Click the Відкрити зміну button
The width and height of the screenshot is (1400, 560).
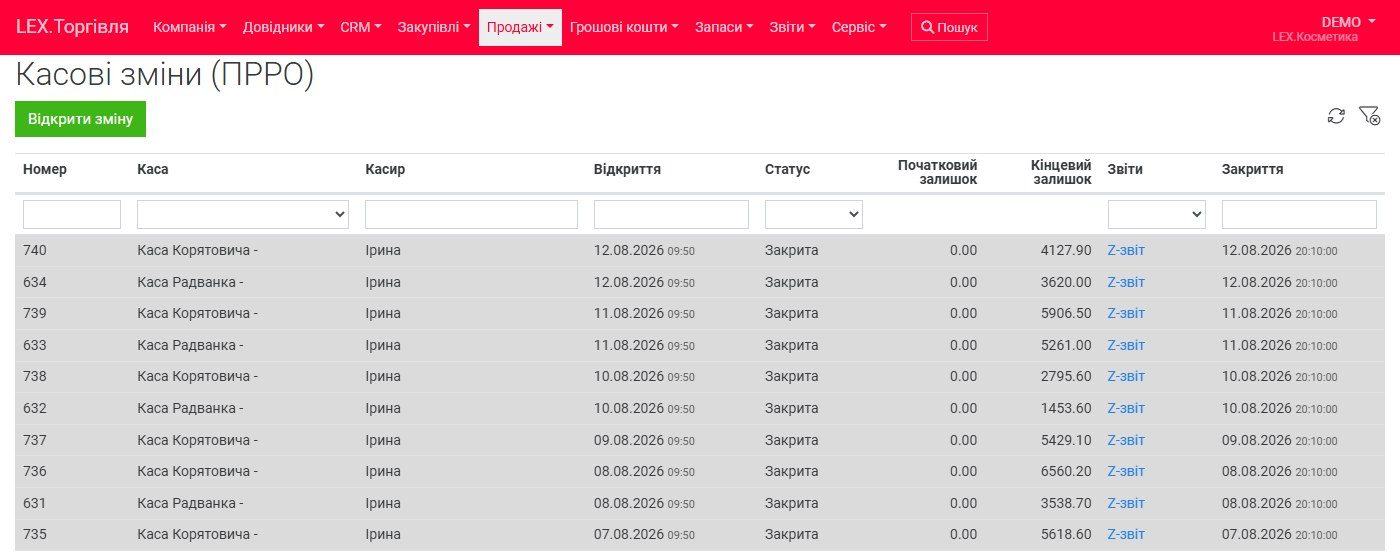click(80, 119)
